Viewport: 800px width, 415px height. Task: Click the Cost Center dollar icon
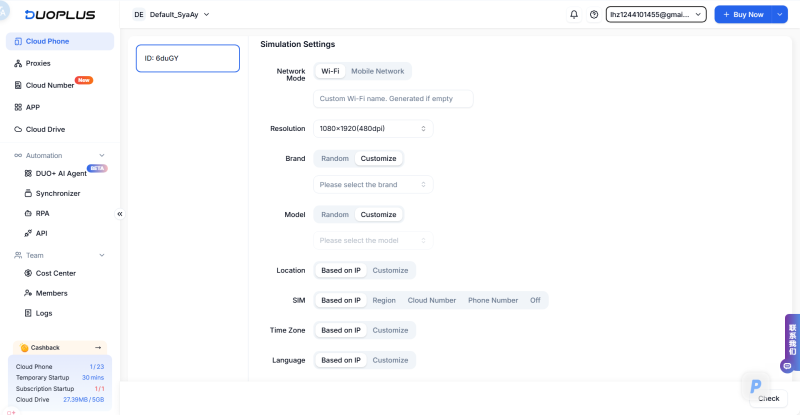point(28,273)
